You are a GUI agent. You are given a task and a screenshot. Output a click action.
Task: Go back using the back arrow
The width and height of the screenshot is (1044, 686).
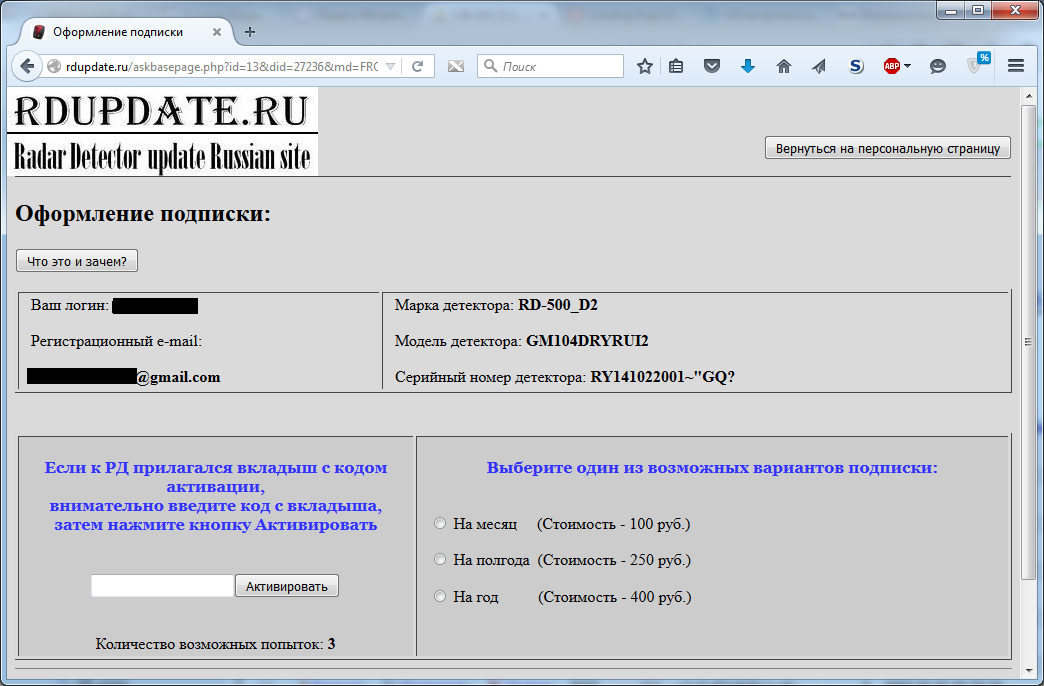click(x=27, y=66)
